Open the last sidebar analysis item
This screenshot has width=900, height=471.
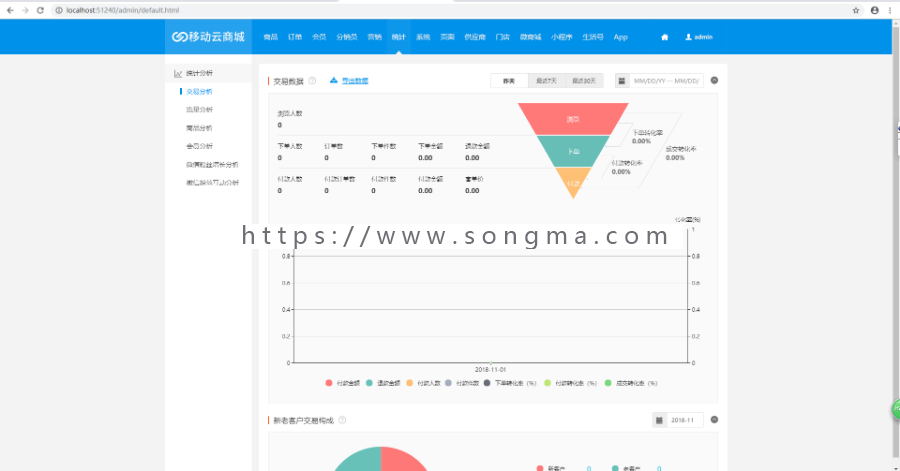[212, 182]
